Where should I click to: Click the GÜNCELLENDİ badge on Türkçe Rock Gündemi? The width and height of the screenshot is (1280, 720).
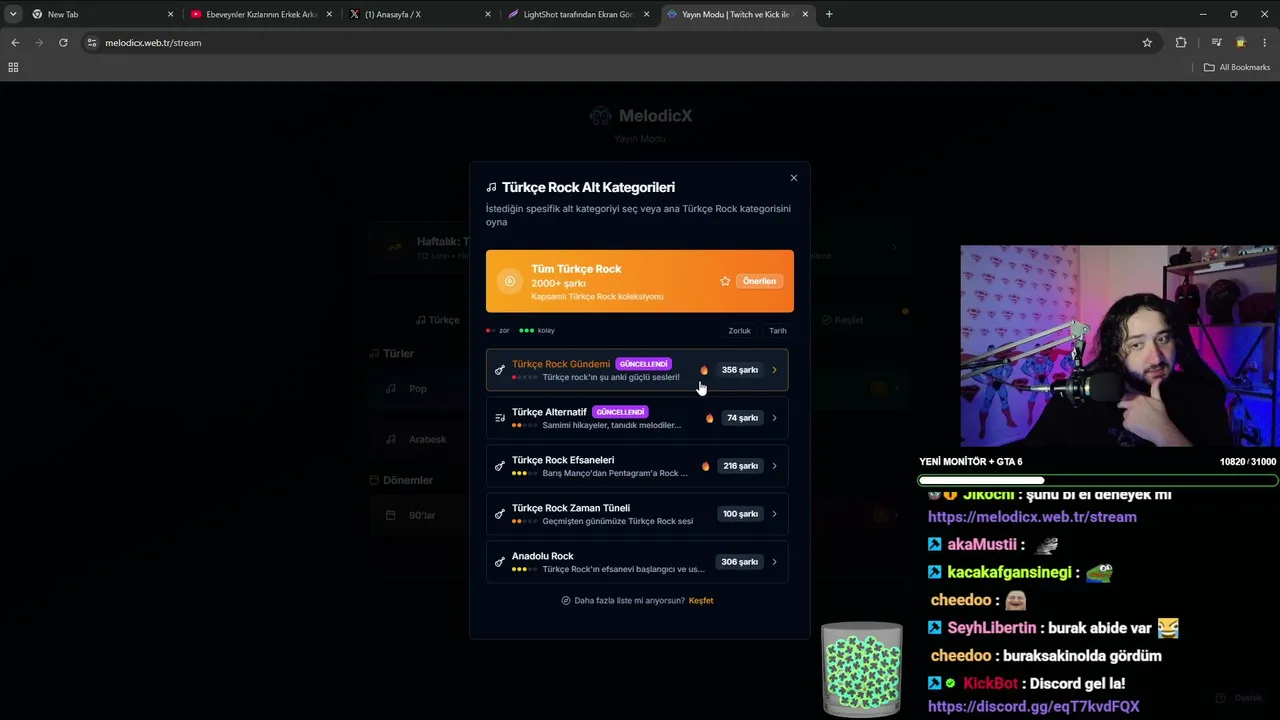click(643, 364)
